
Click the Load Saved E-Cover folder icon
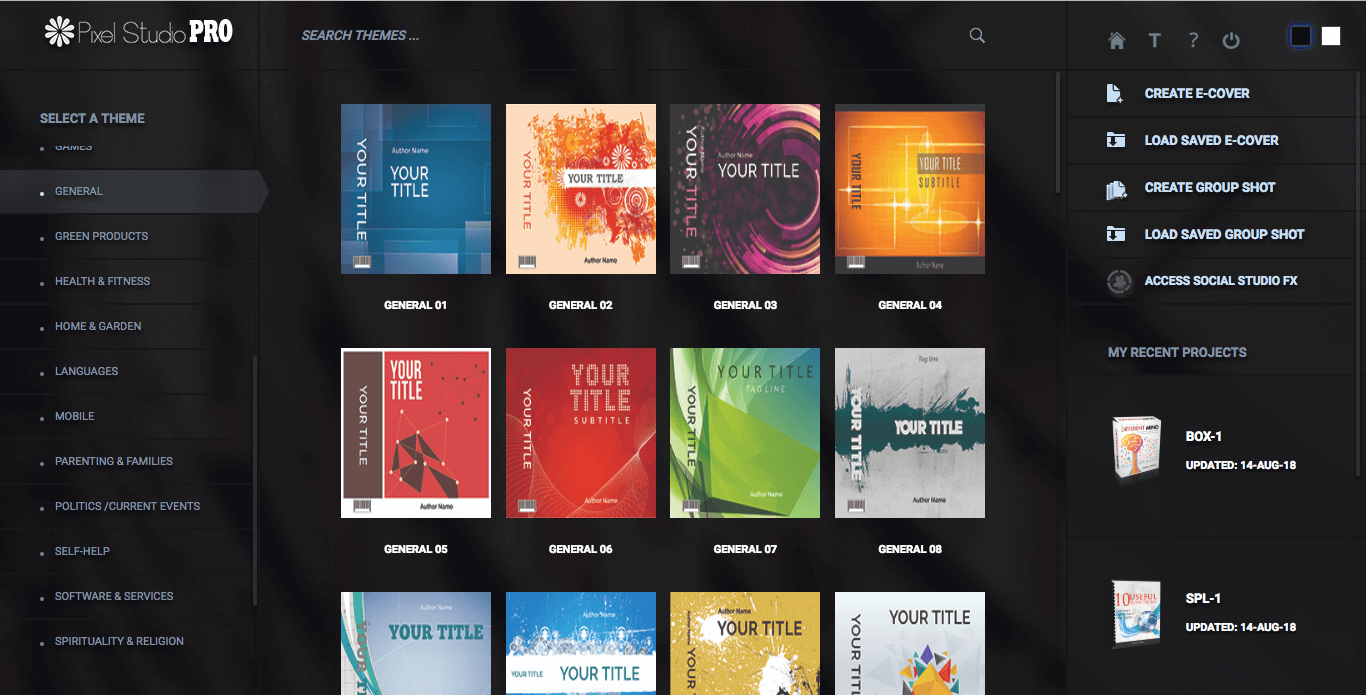pos(1115,140)
